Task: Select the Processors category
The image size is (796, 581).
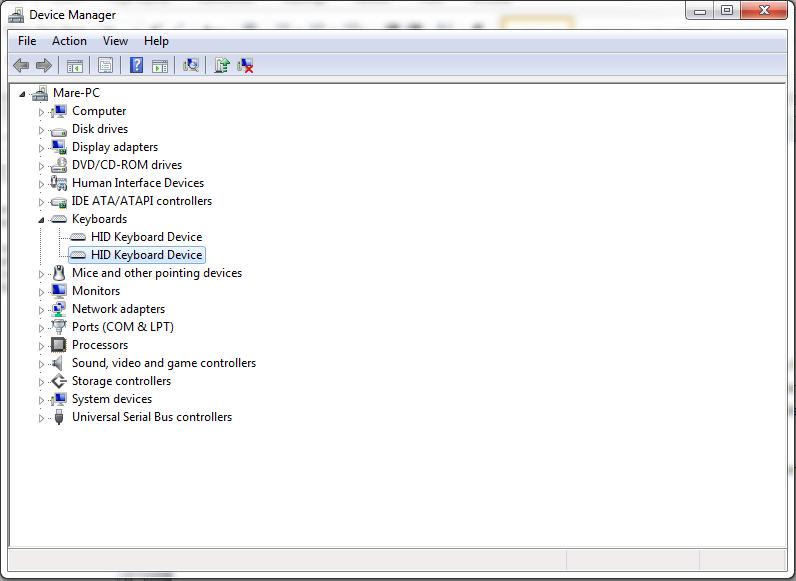Action: [99, 345]
